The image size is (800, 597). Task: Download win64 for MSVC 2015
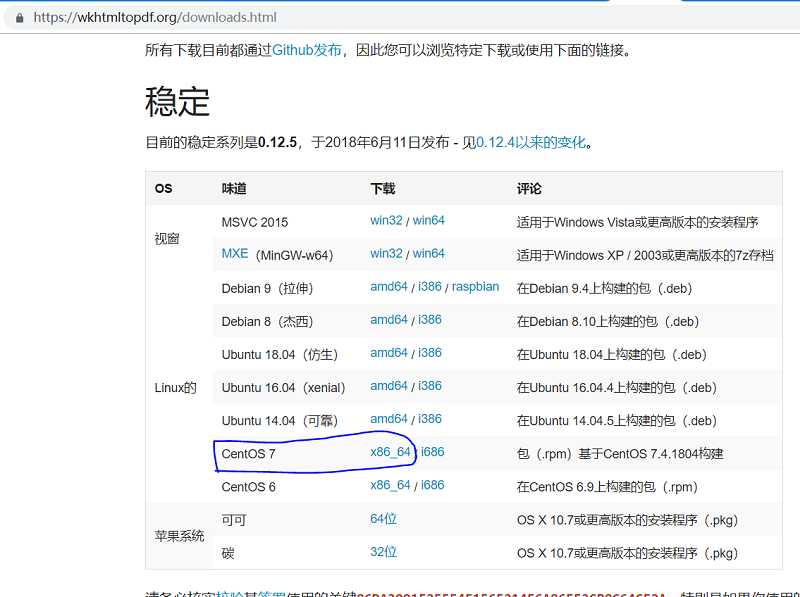(x=429, y=220)
